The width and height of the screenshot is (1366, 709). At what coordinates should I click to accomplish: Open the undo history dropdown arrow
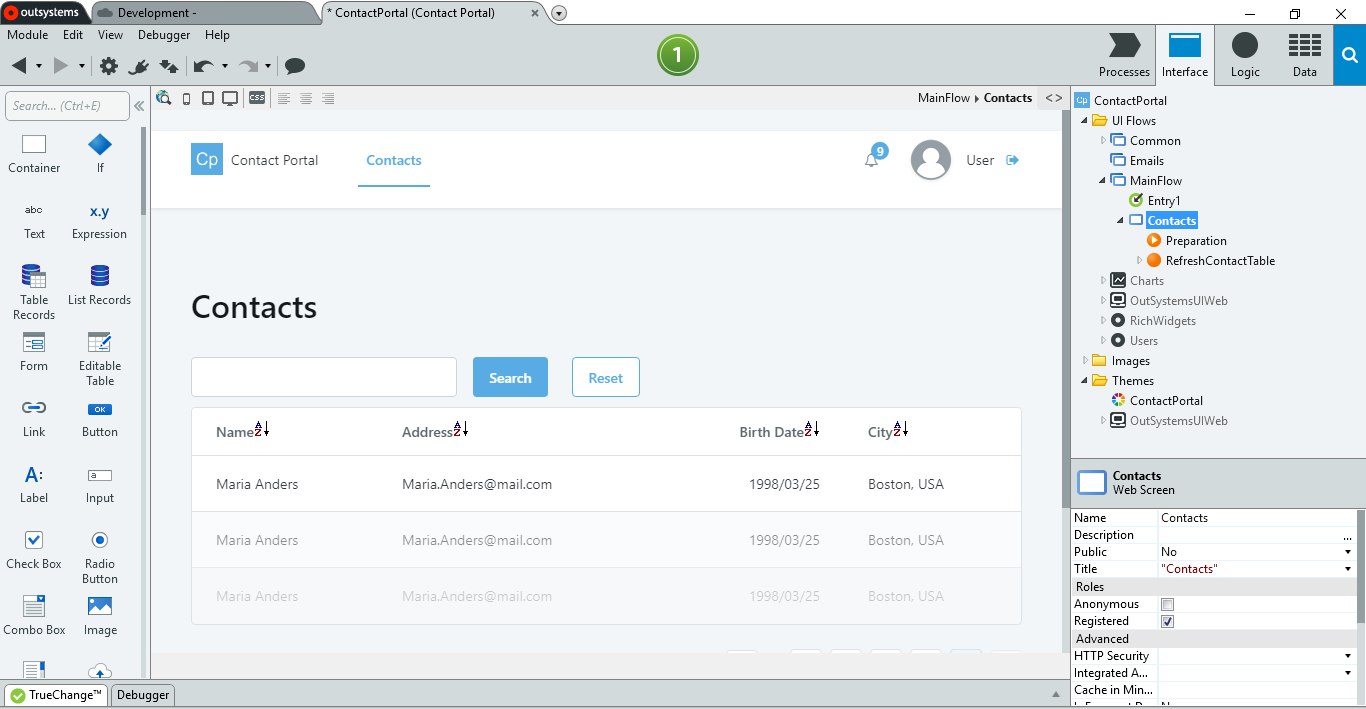(x=224, y=66)
